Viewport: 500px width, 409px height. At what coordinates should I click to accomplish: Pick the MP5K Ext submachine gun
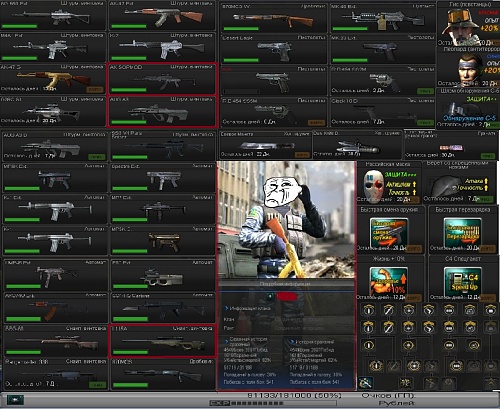pos(55,178)
